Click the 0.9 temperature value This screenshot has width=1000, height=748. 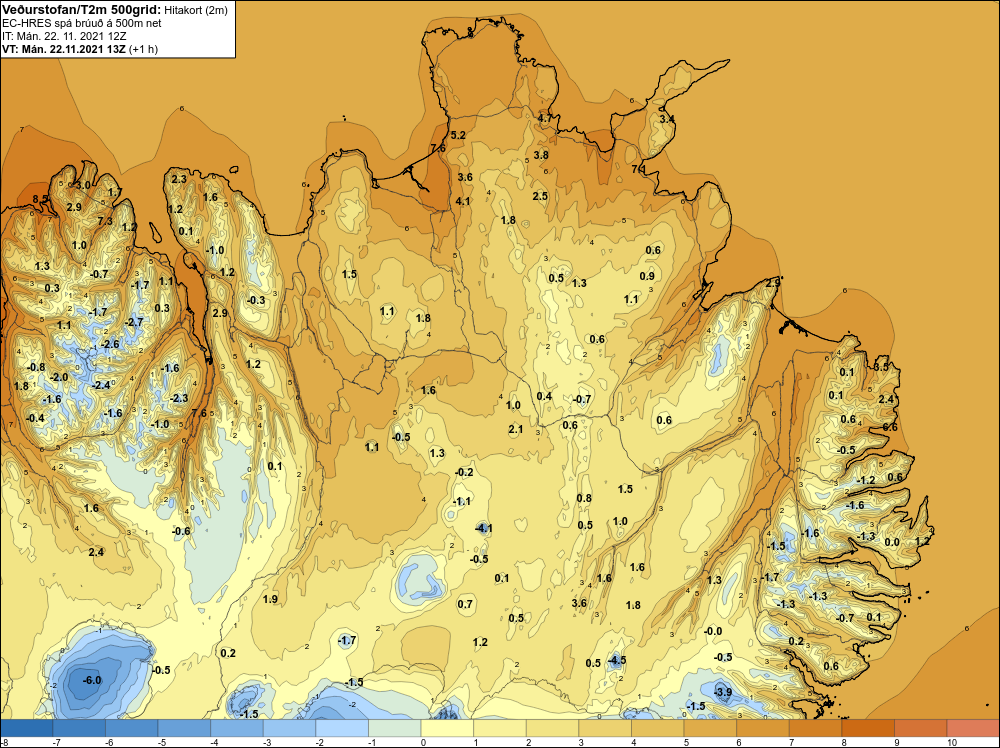[x=647, y=276]
